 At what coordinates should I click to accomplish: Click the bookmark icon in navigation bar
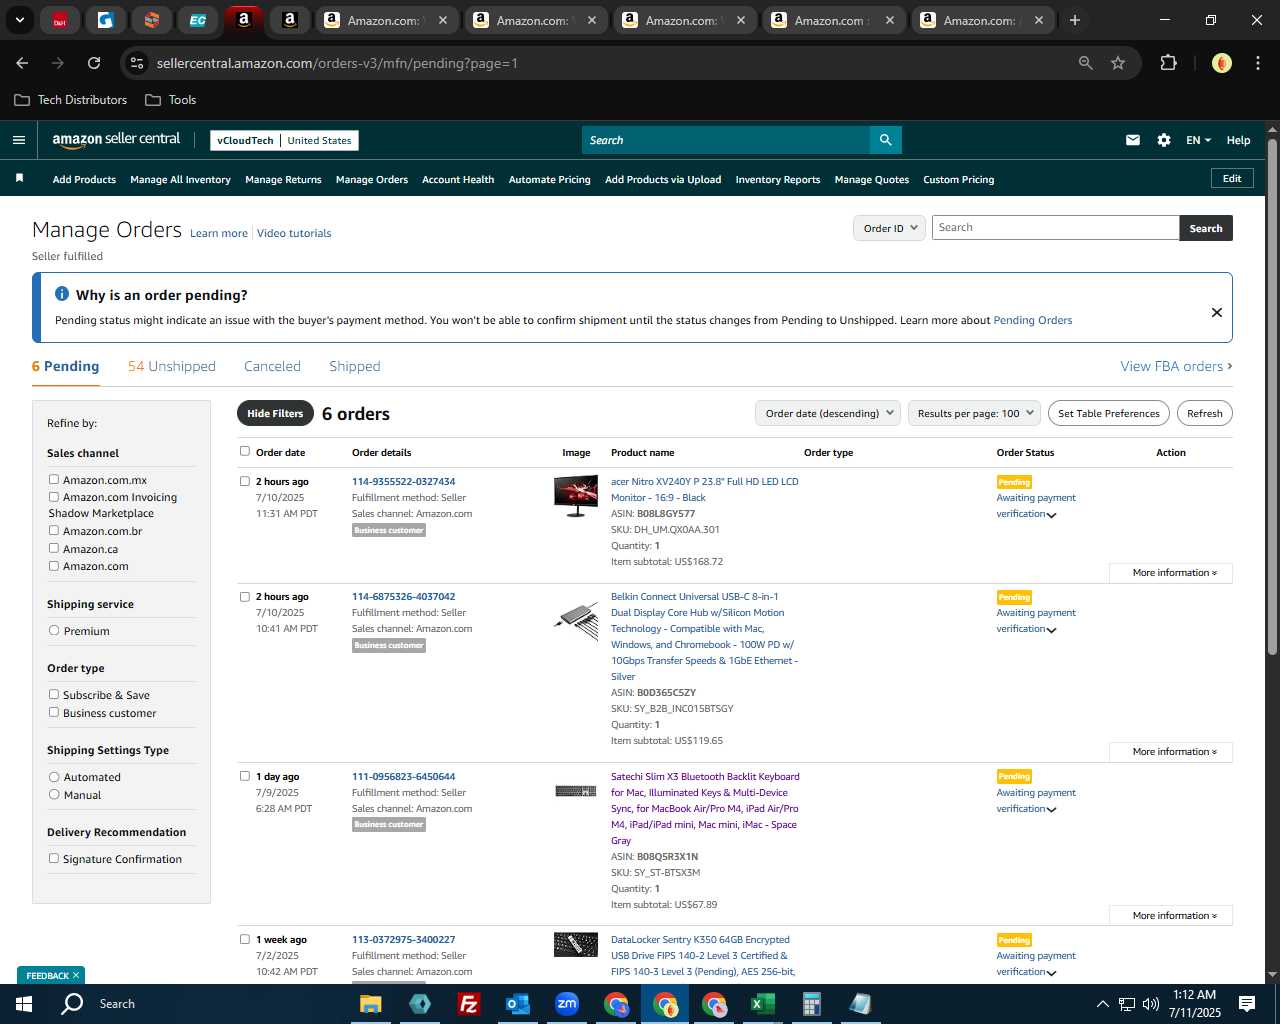(19, 178)
